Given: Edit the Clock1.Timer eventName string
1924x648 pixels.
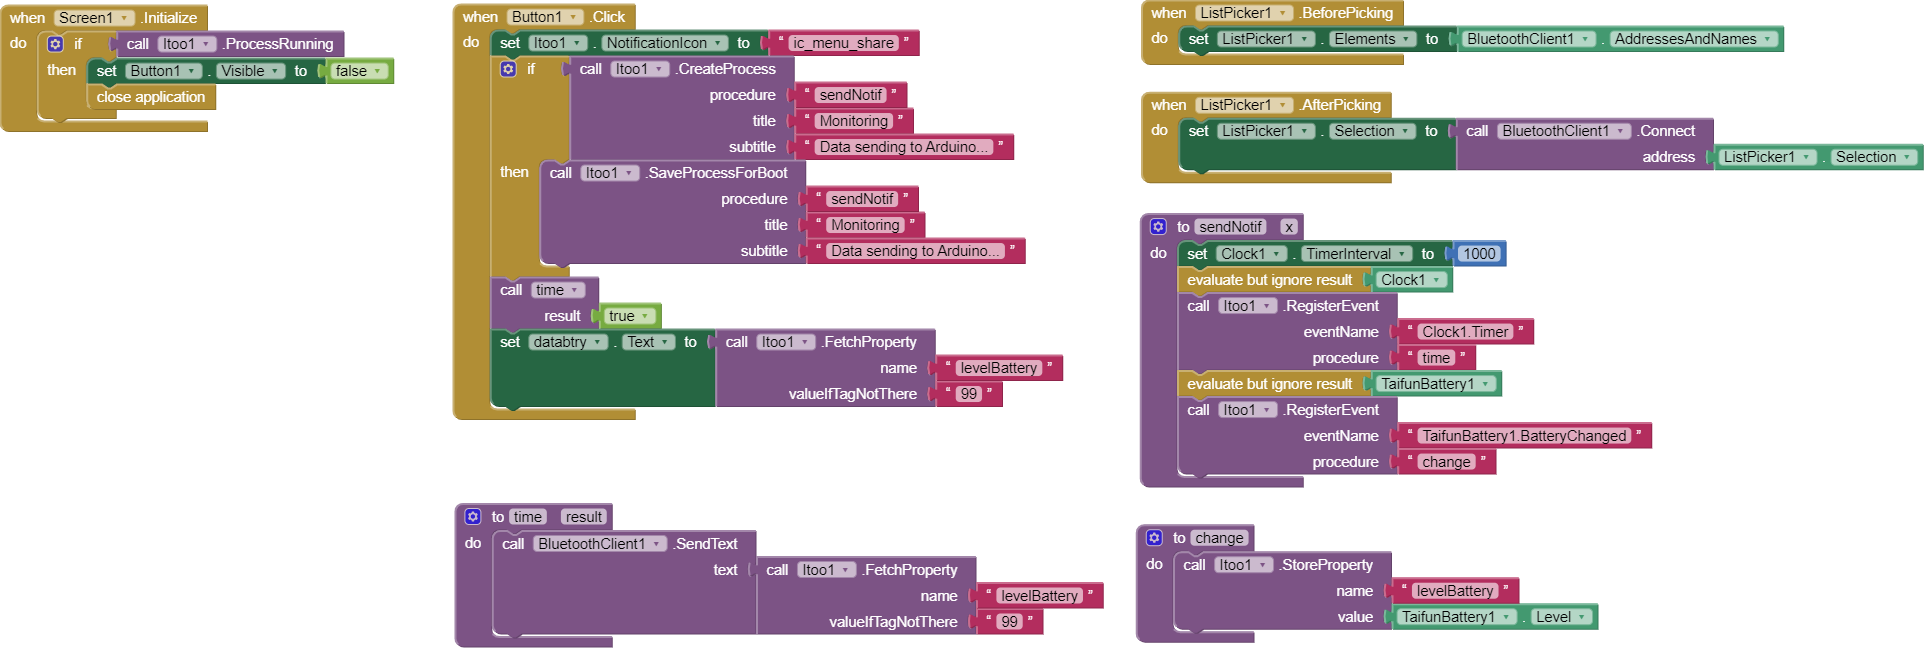Looking at the screenshot, I should point(1465,332).
